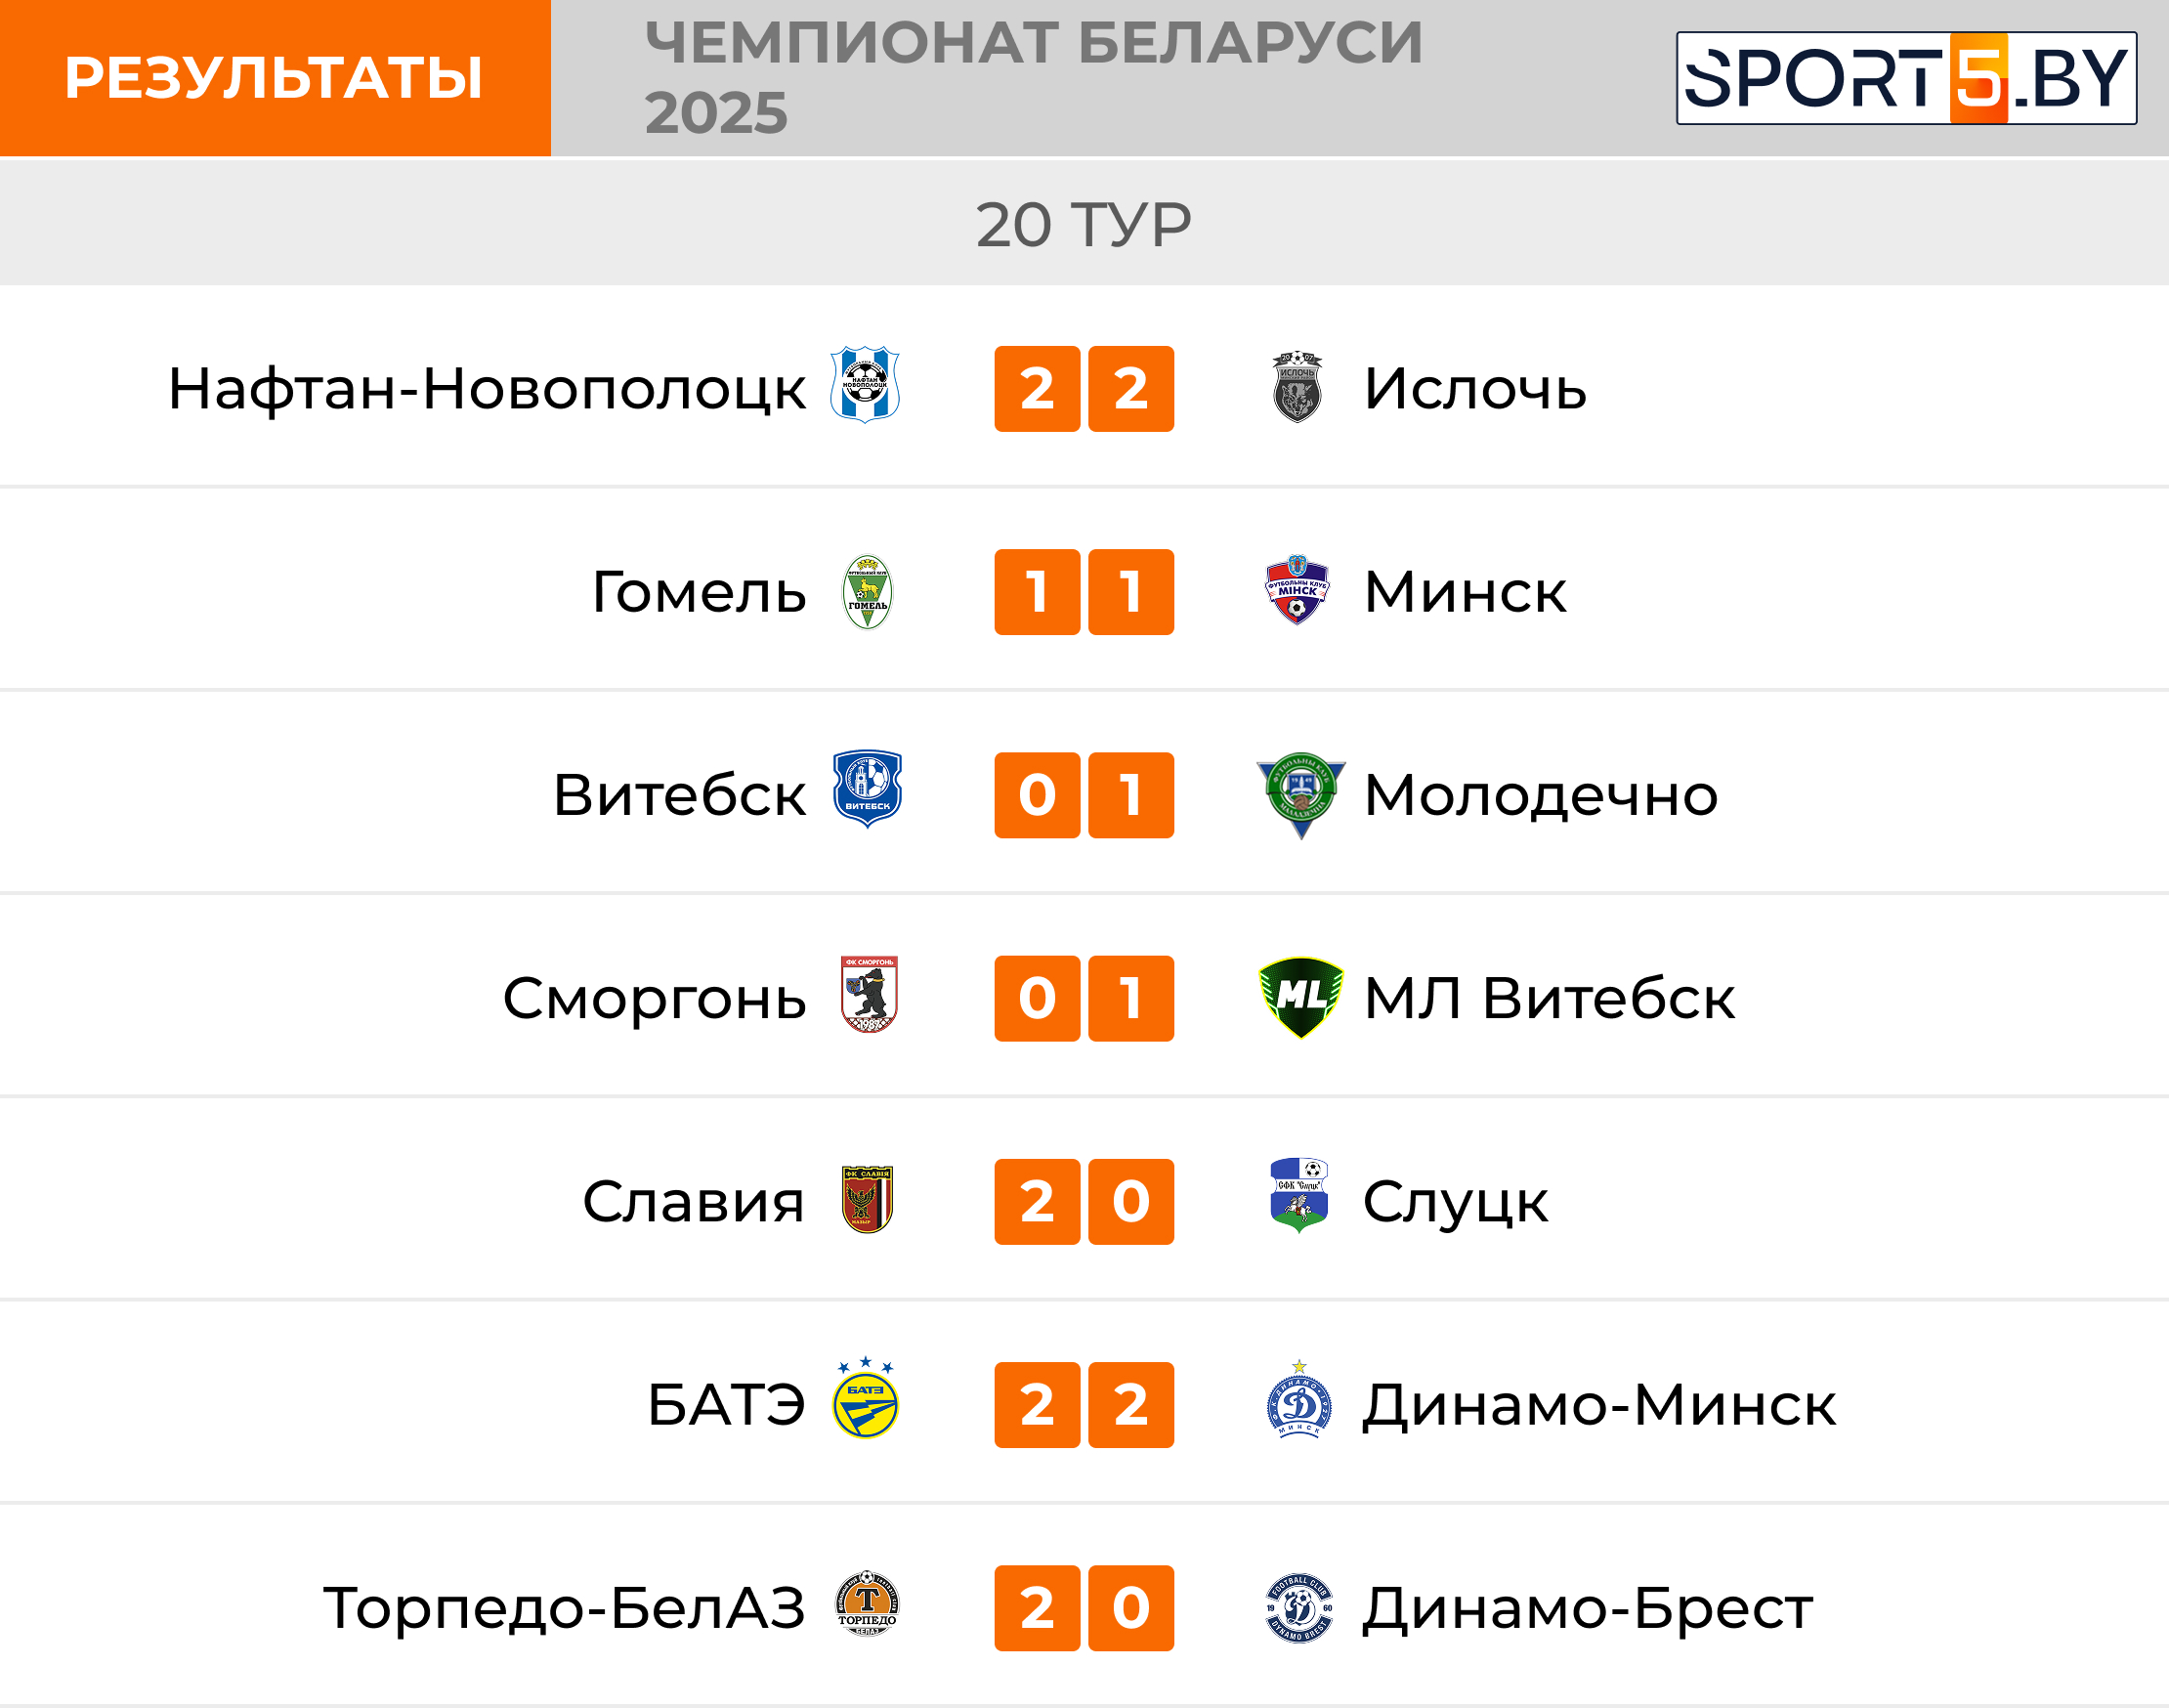Click the blue Vitebsk club crest
The image size is (2169, 1708).
pyautogui.click(x=867, y=789)
